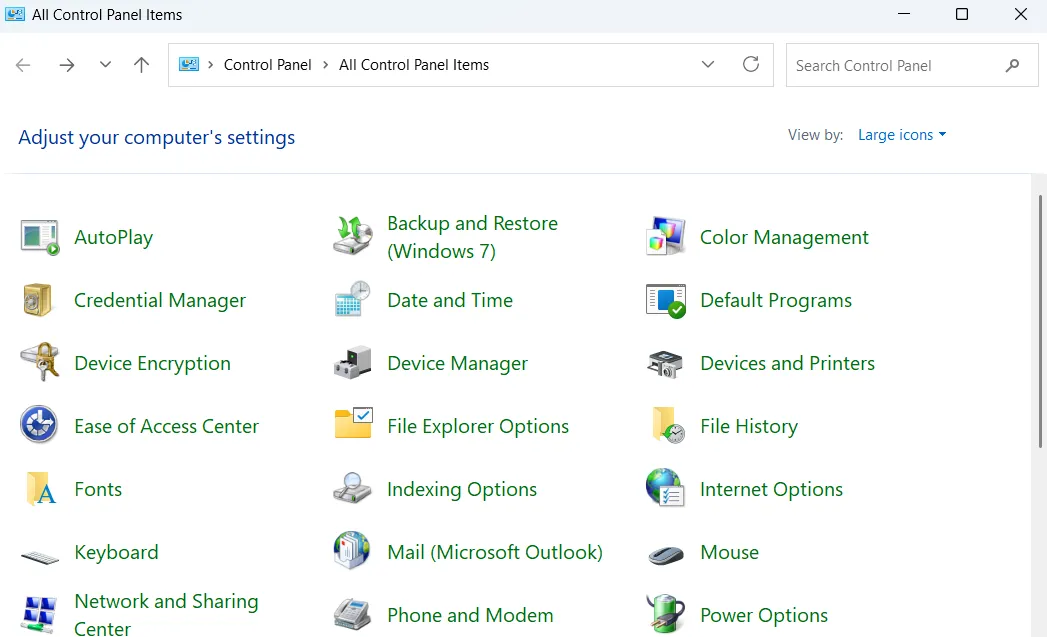This screenshot has width=1047, height=637.
Task: Open the Fonts folder icon
Action: pos(40,489)
